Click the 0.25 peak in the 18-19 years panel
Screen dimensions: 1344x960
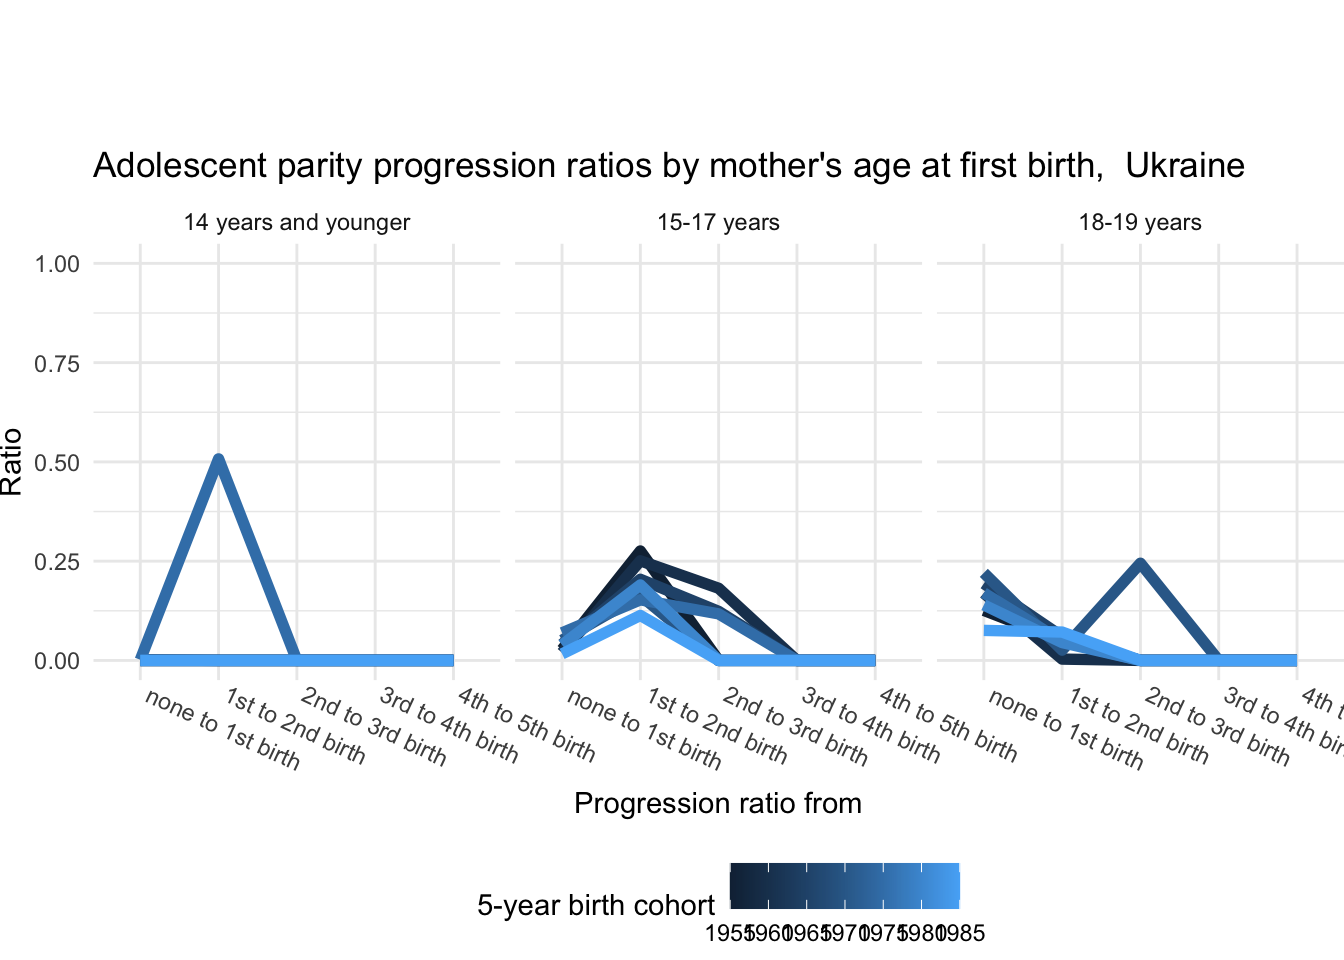[x=1140, y=564]
